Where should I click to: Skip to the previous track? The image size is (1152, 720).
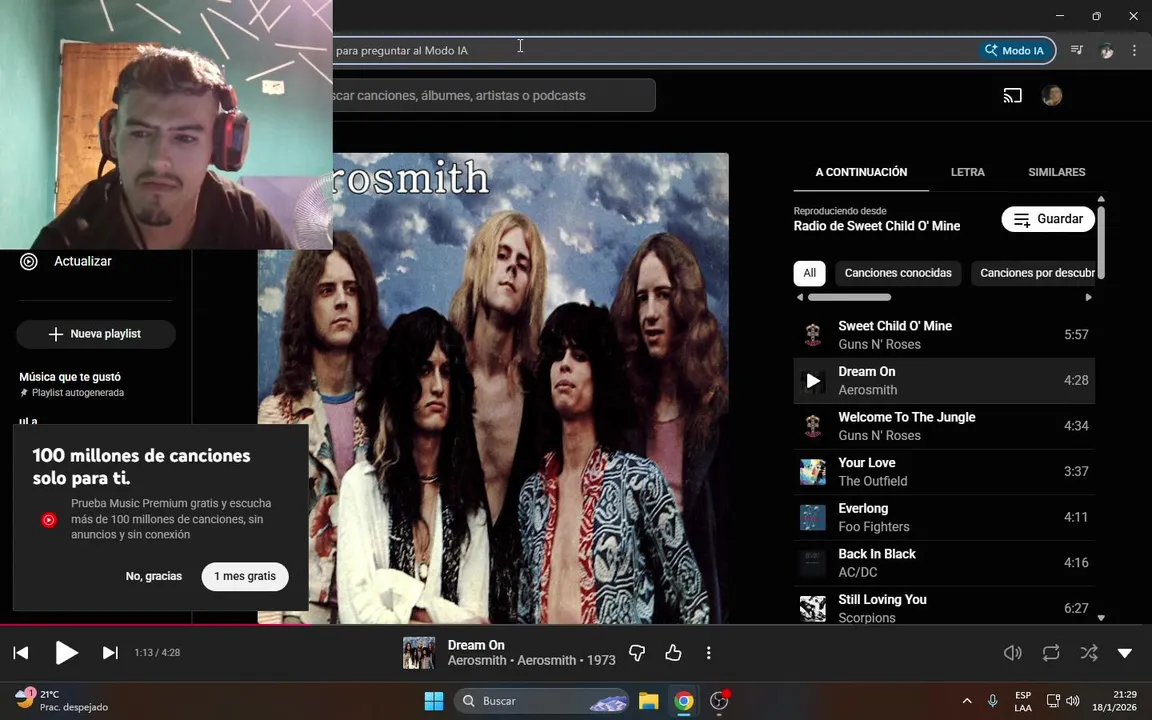tap(21, 652)
